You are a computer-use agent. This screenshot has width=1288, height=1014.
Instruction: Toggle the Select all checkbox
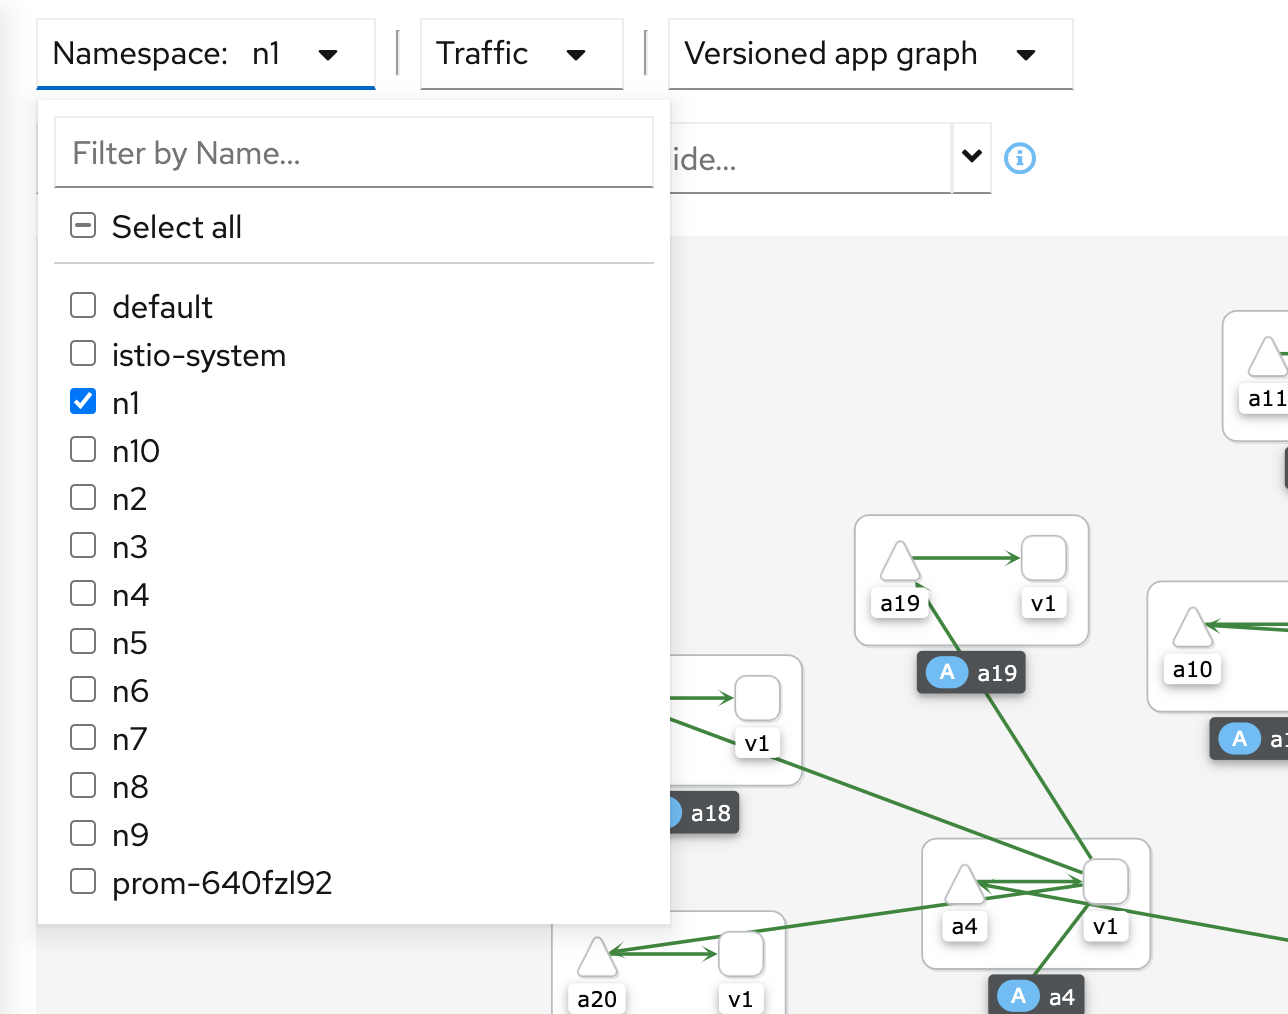click(x=83, y=226)
